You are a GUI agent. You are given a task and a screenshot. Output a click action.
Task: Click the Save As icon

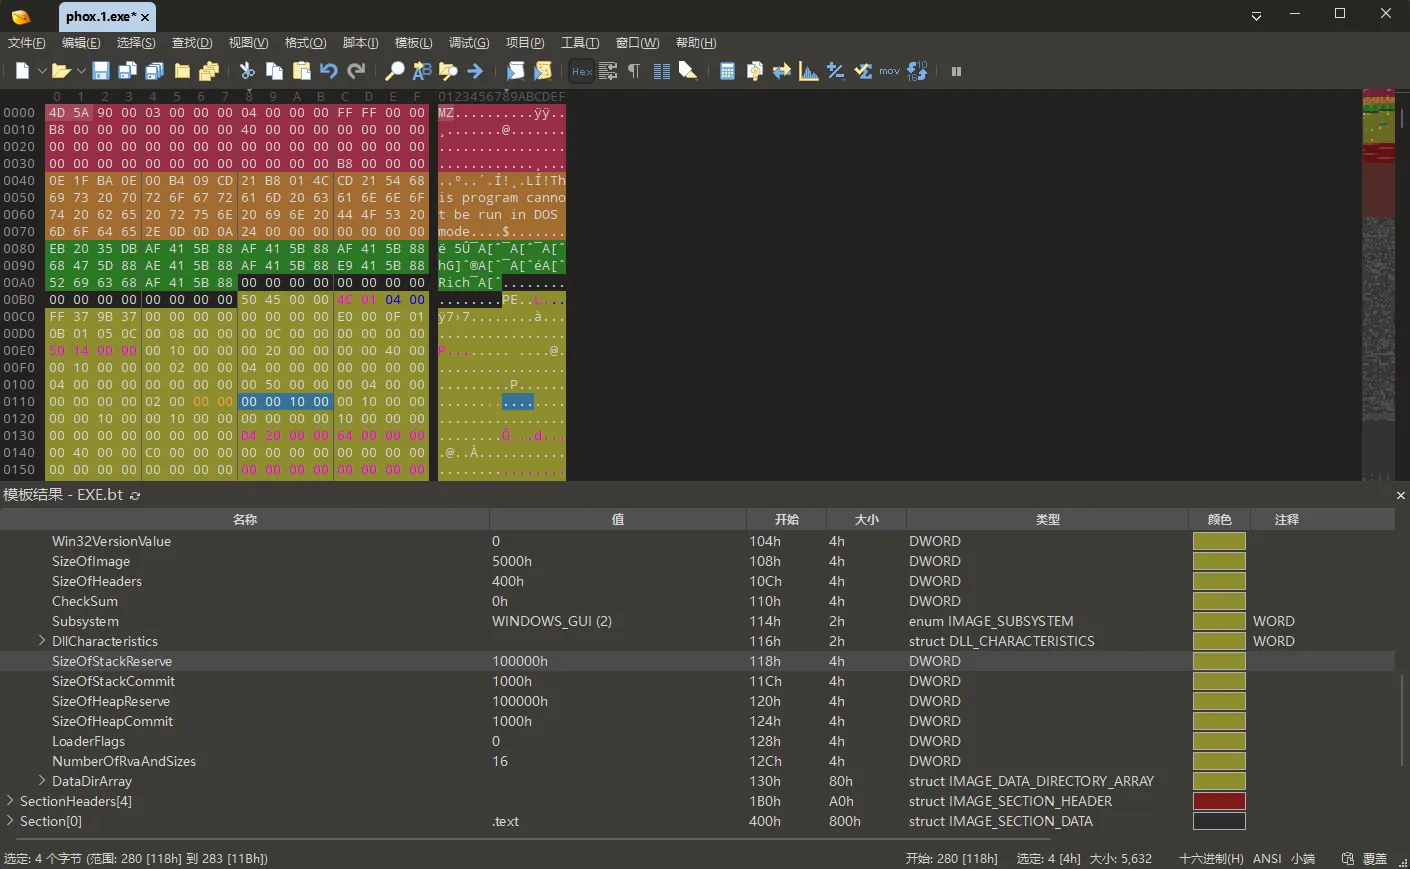127,71
